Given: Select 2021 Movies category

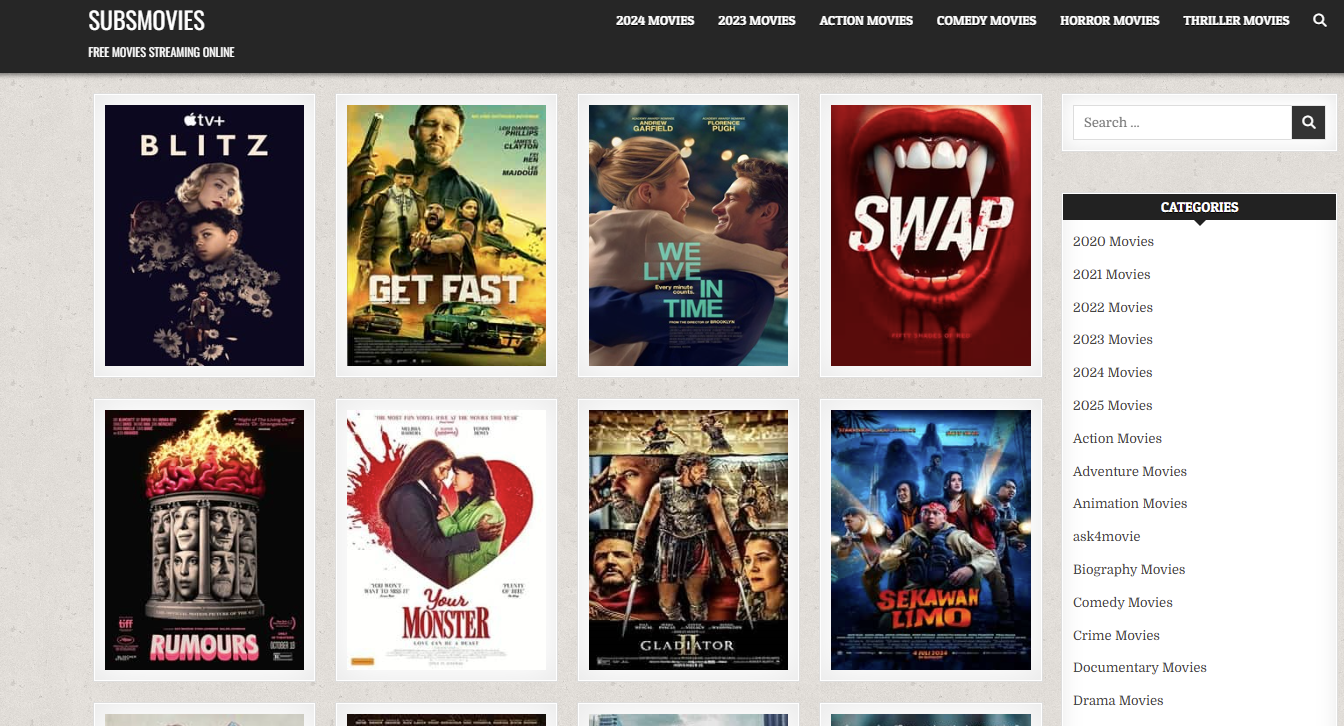Looking at the screenshot, I should [1112, 274].
